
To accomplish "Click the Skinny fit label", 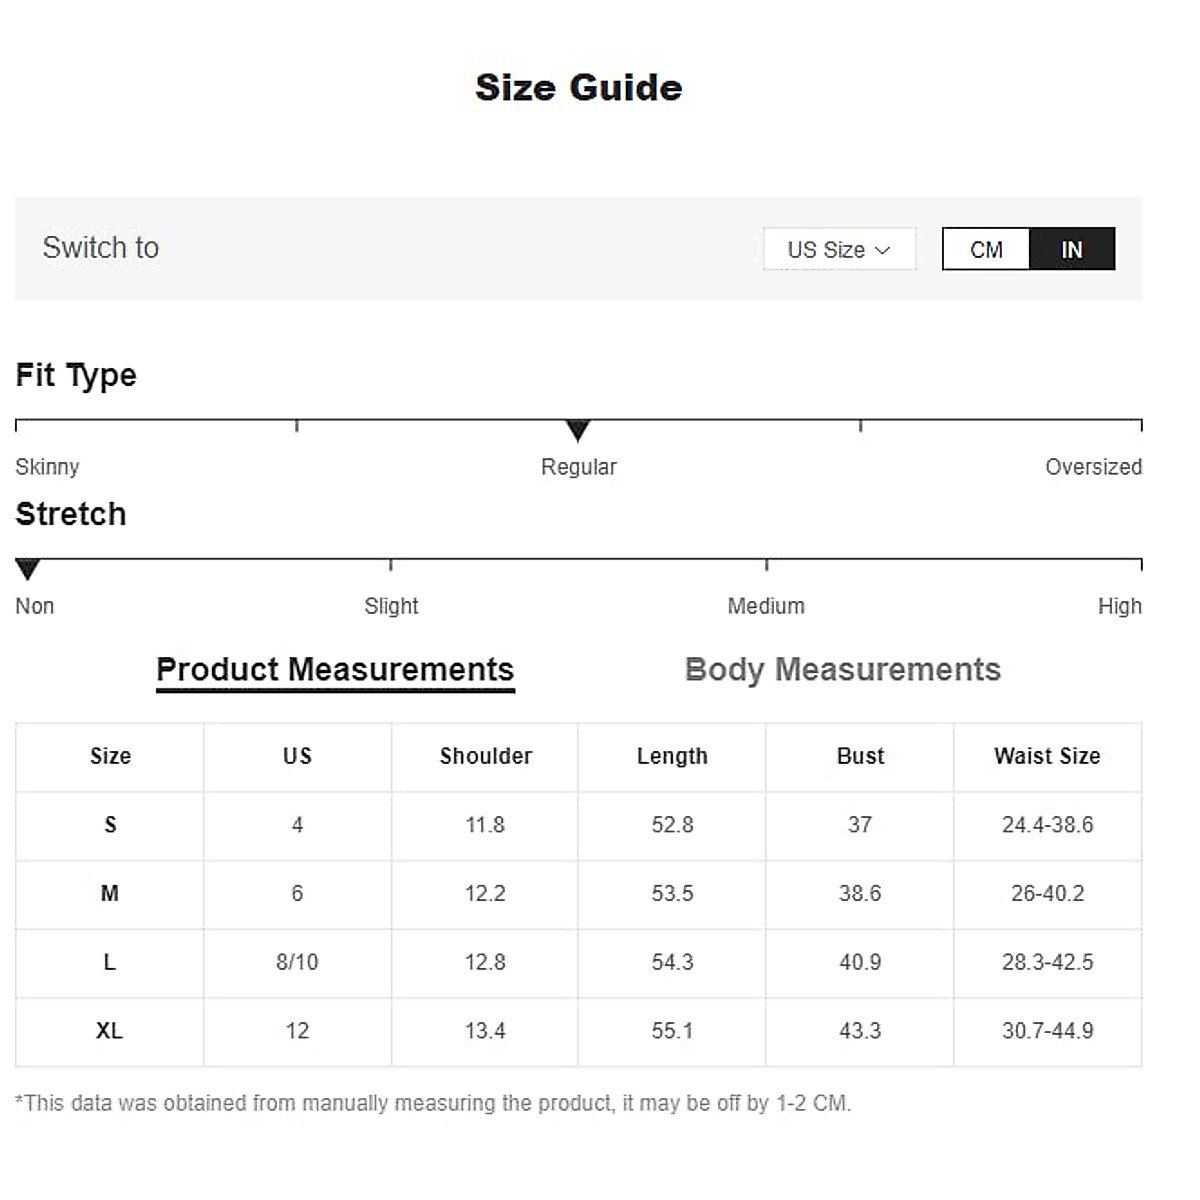I will [x=47, y=467].
